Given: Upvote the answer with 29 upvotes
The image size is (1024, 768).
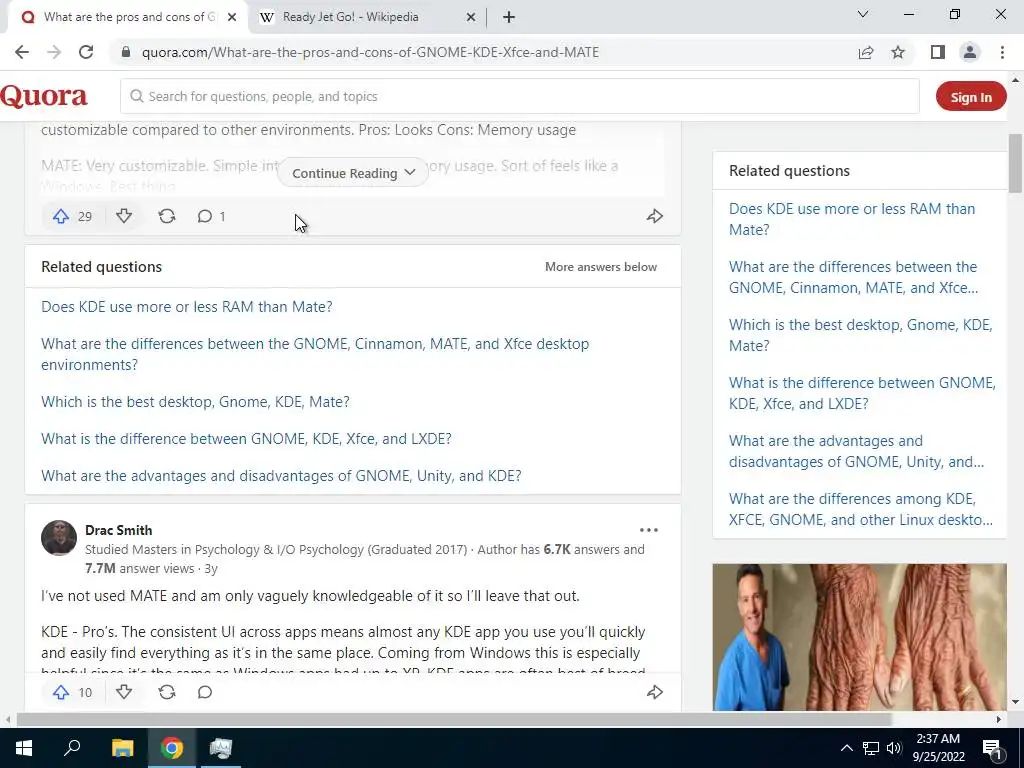Looking at the screenshot, I should pyautogui.click(x=61, y=216).
